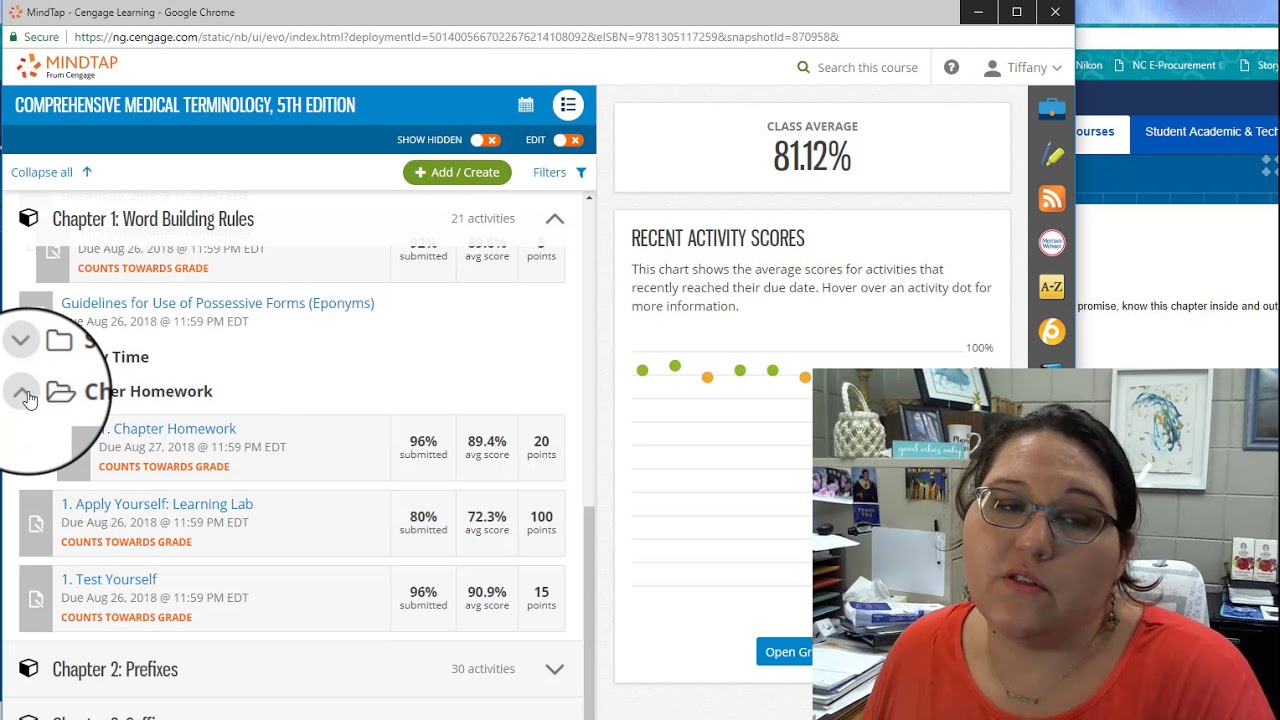Click the Apply Yourself activity document icon

pos(36,523)
